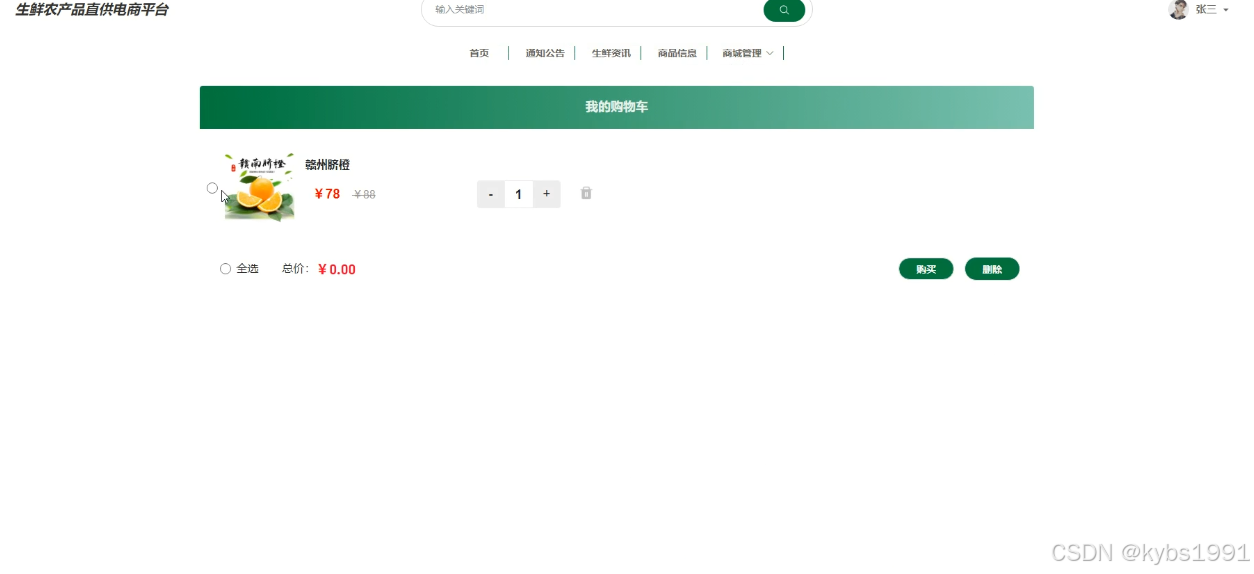Expand the 商城管理 menu chevron

[769, 53]
